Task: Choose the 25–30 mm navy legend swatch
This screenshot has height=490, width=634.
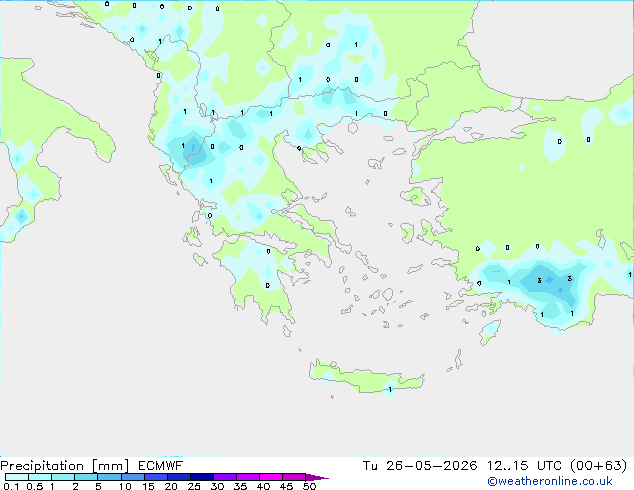Action: 201,477
